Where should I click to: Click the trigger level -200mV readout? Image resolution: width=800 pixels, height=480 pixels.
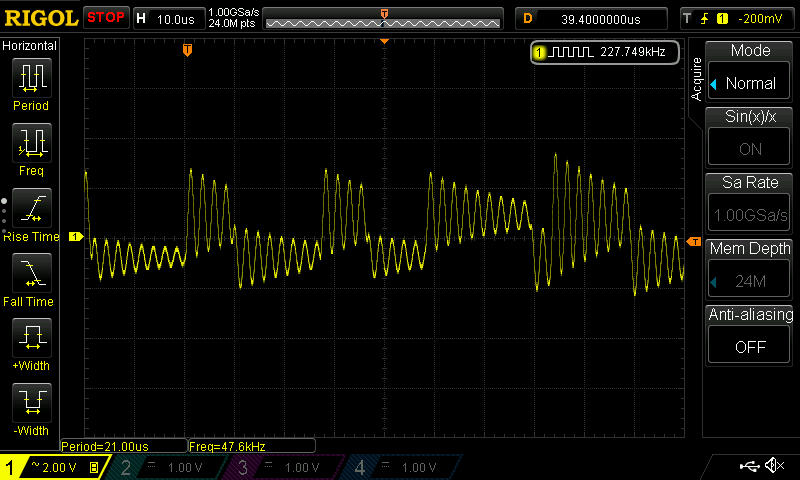pos(760,19)
